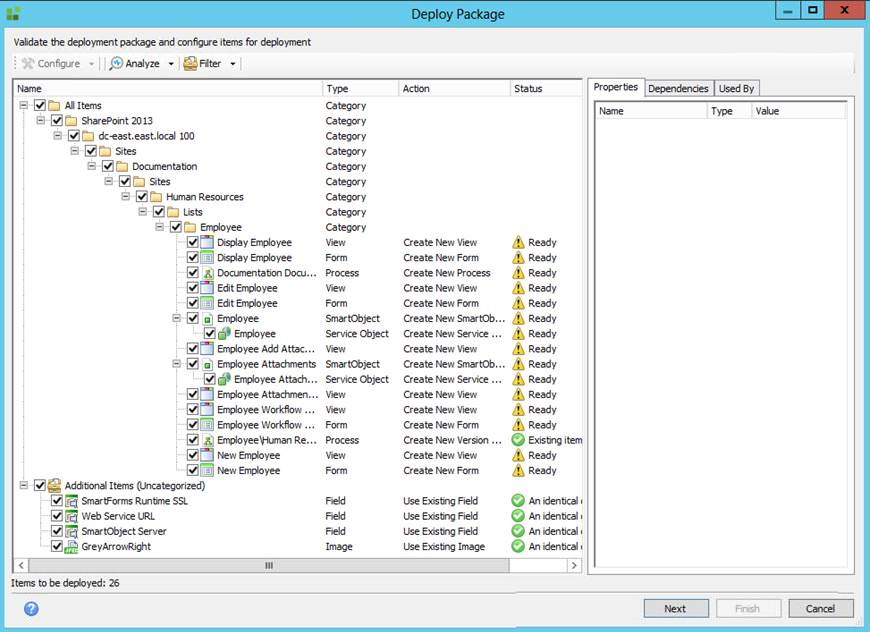The width and height of the screenshot is (870, 632).
Task: Open the Filter dropdown arrow
Action: pyautogui.click(x=233, y=64)
